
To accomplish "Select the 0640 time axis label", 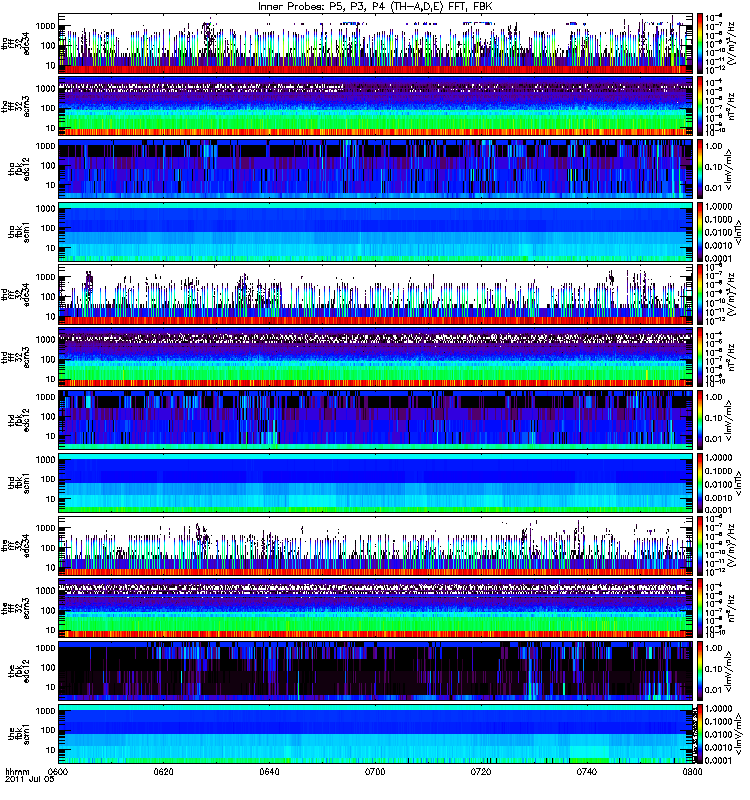I will (269, 771).
